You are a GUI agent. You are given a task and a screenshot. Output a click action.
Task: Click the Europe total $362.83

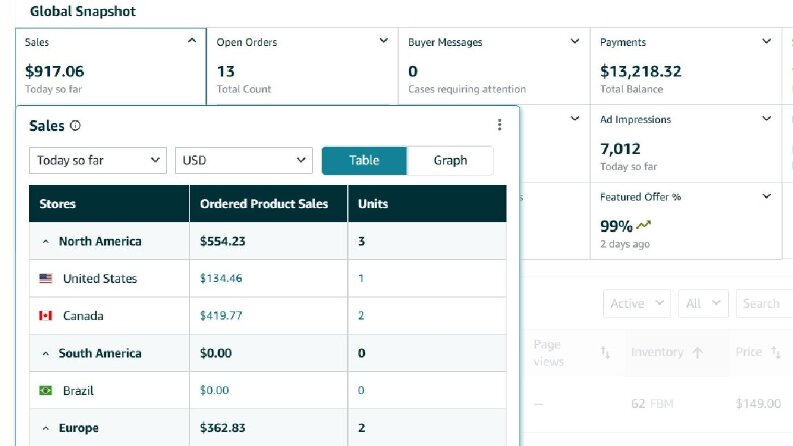point(223,428)
